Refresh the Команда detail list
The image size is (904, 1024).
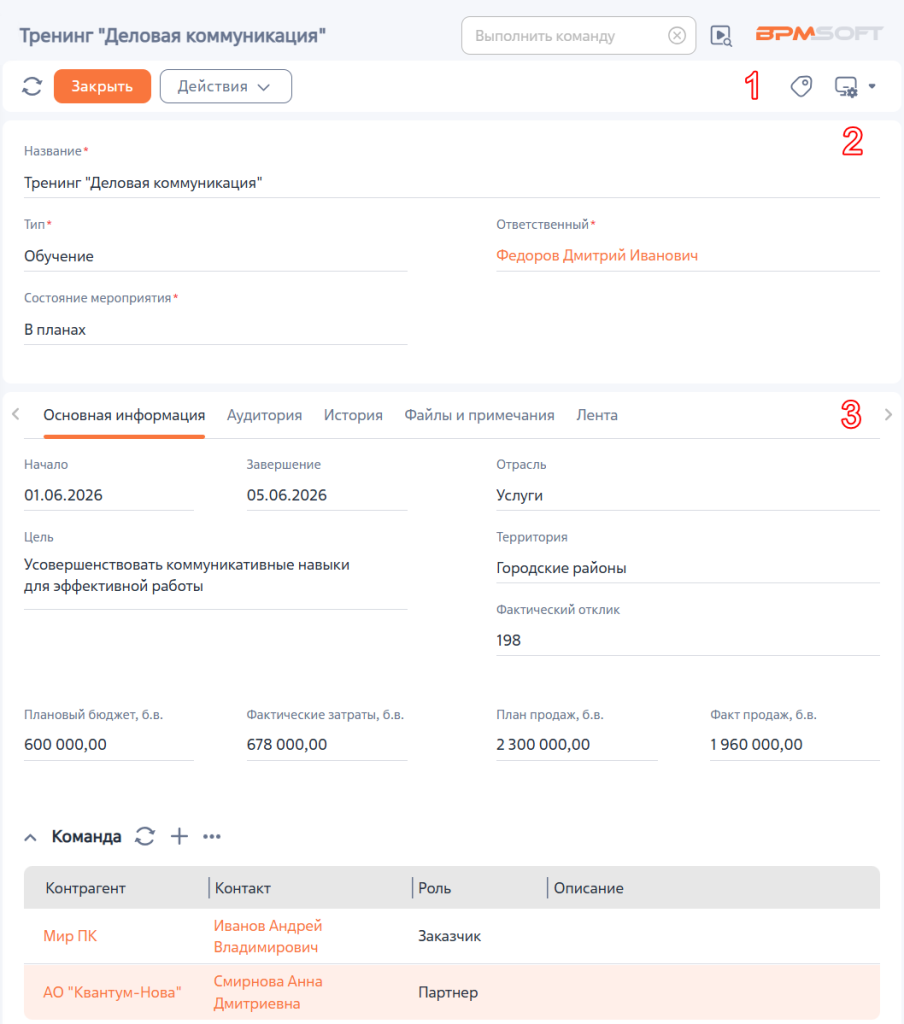(145, 836)
